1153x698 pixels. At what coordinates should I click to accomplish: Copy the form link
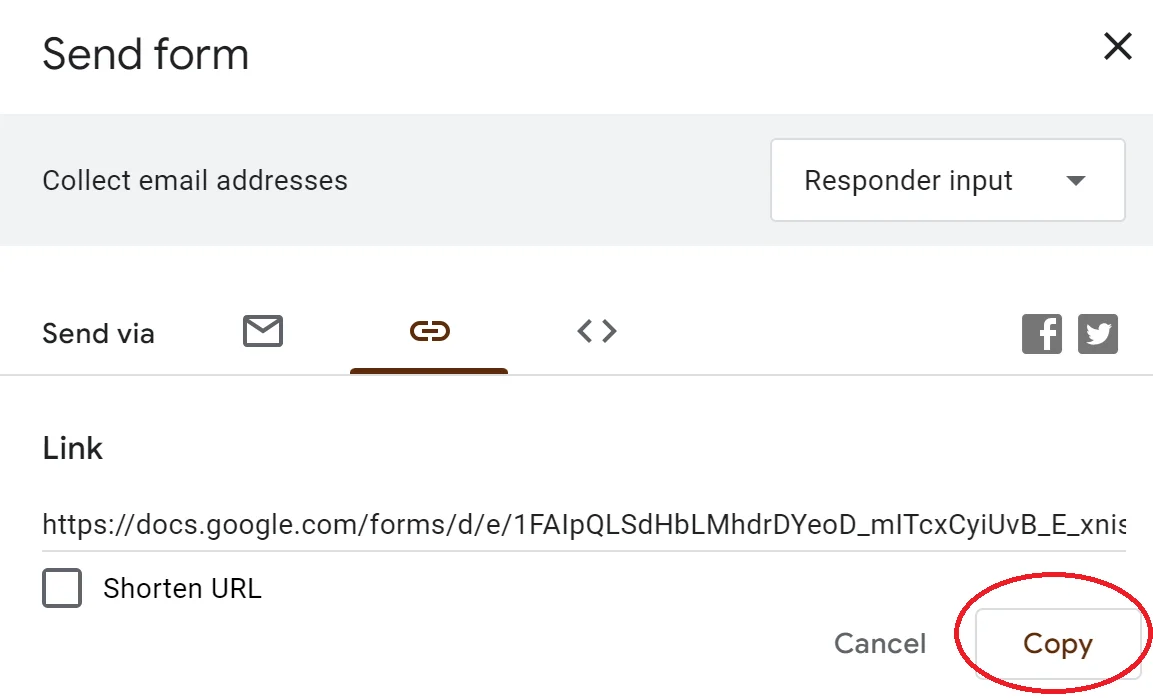[1058, 644]
